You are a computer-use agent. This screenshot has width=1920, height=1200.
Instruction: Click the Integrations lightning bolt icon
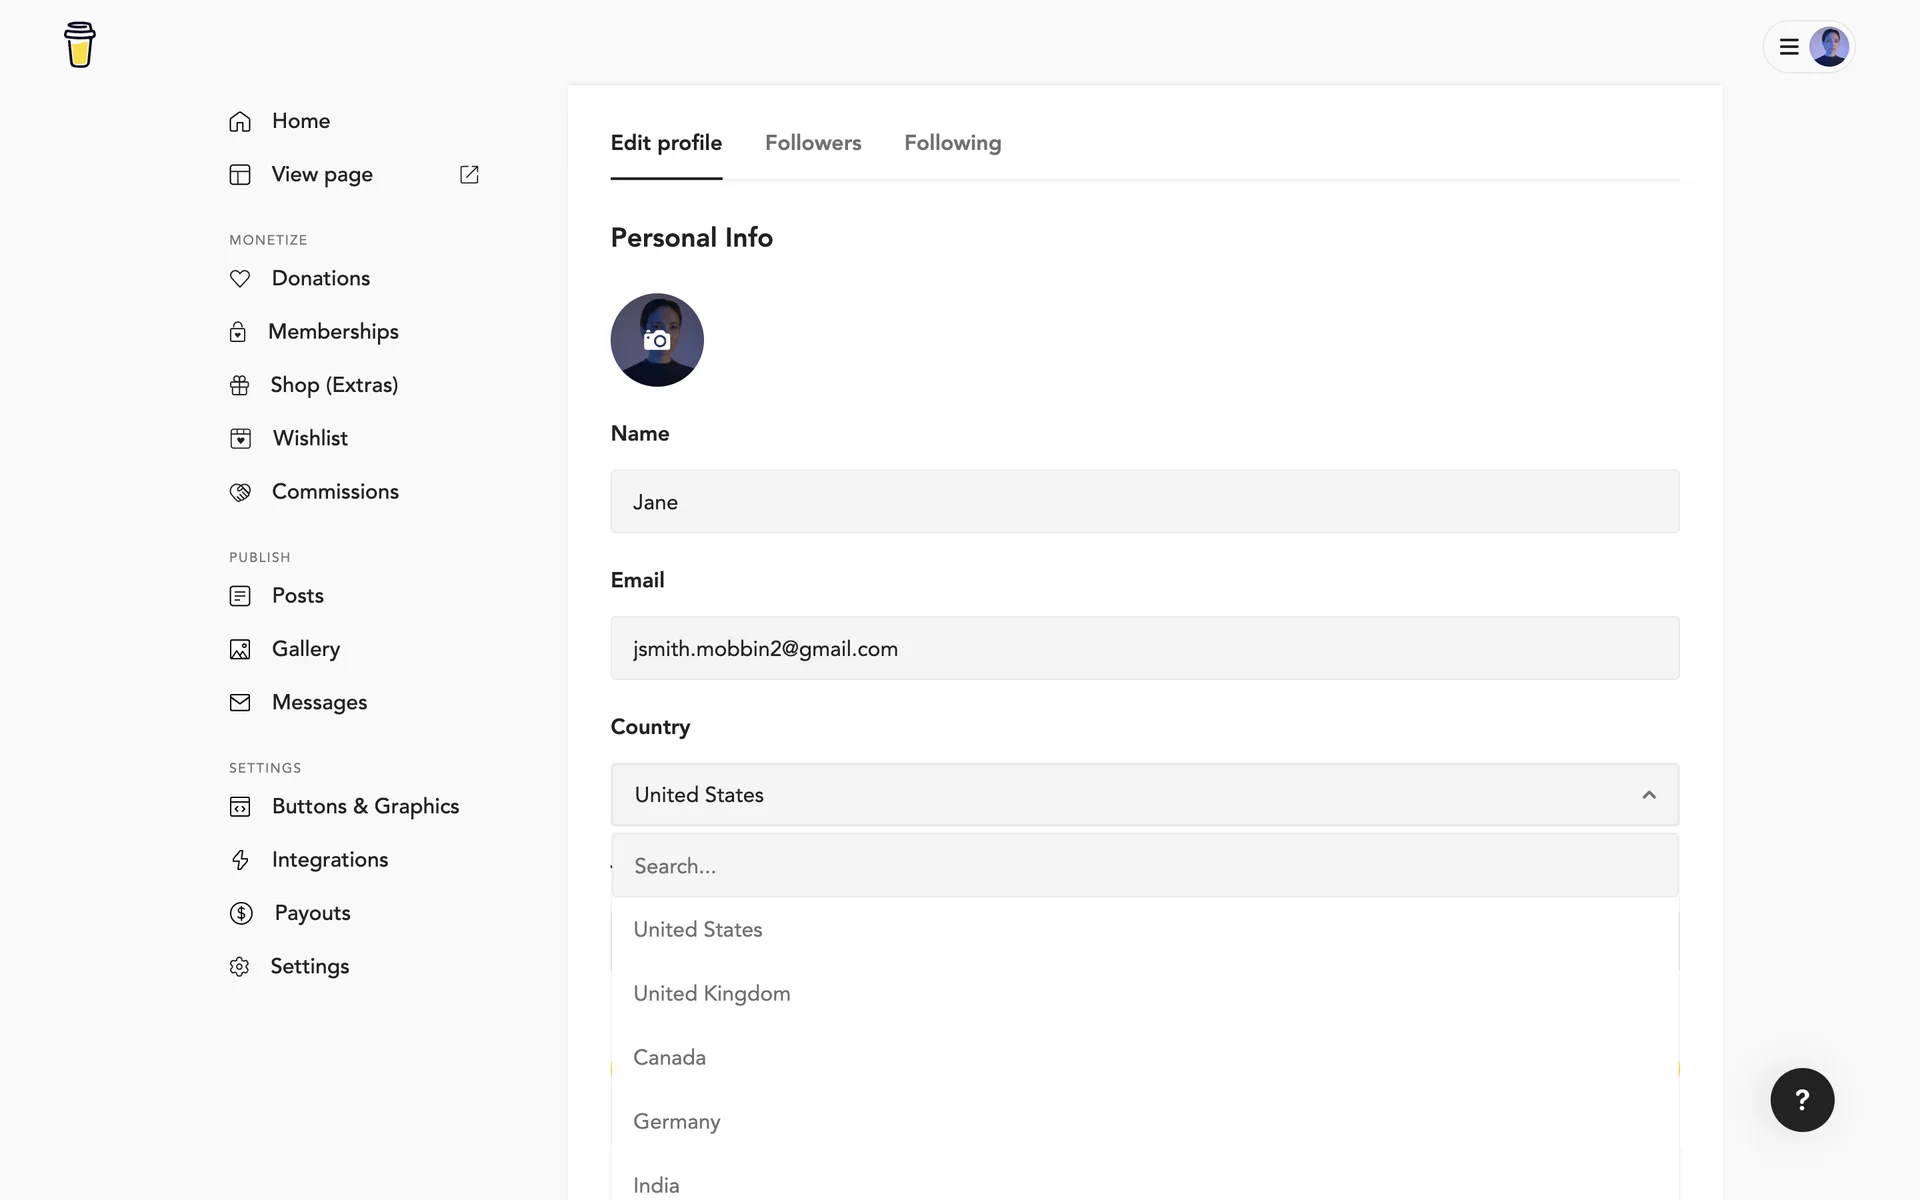coord(240,860)
